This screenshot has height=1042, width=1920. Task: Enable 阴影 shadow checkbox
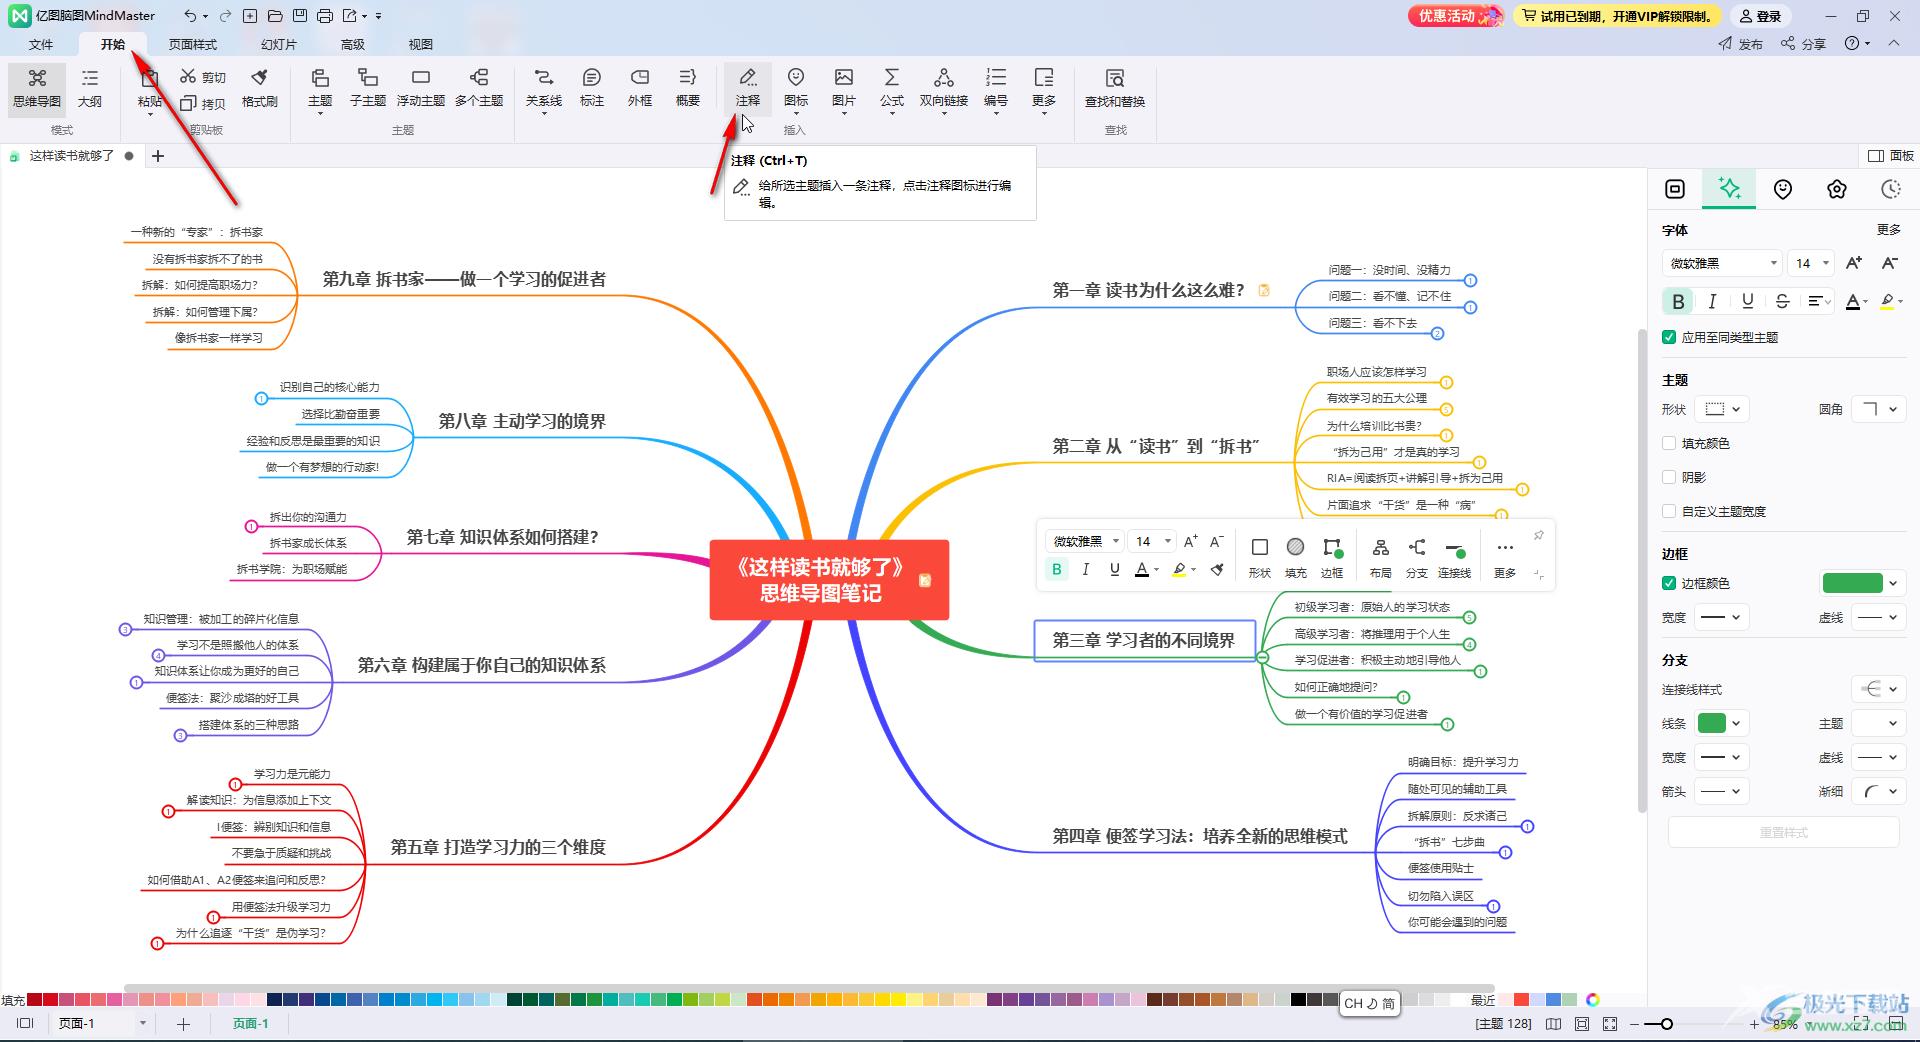click(x=1669, y=477)
